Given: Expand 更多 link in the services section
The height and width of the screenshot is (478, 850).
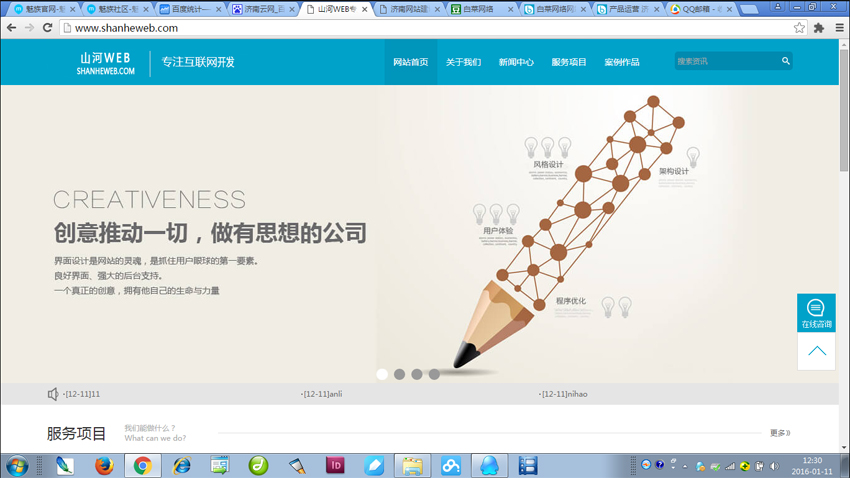Looking at the screenshot, I should click(x=780, y=433).
